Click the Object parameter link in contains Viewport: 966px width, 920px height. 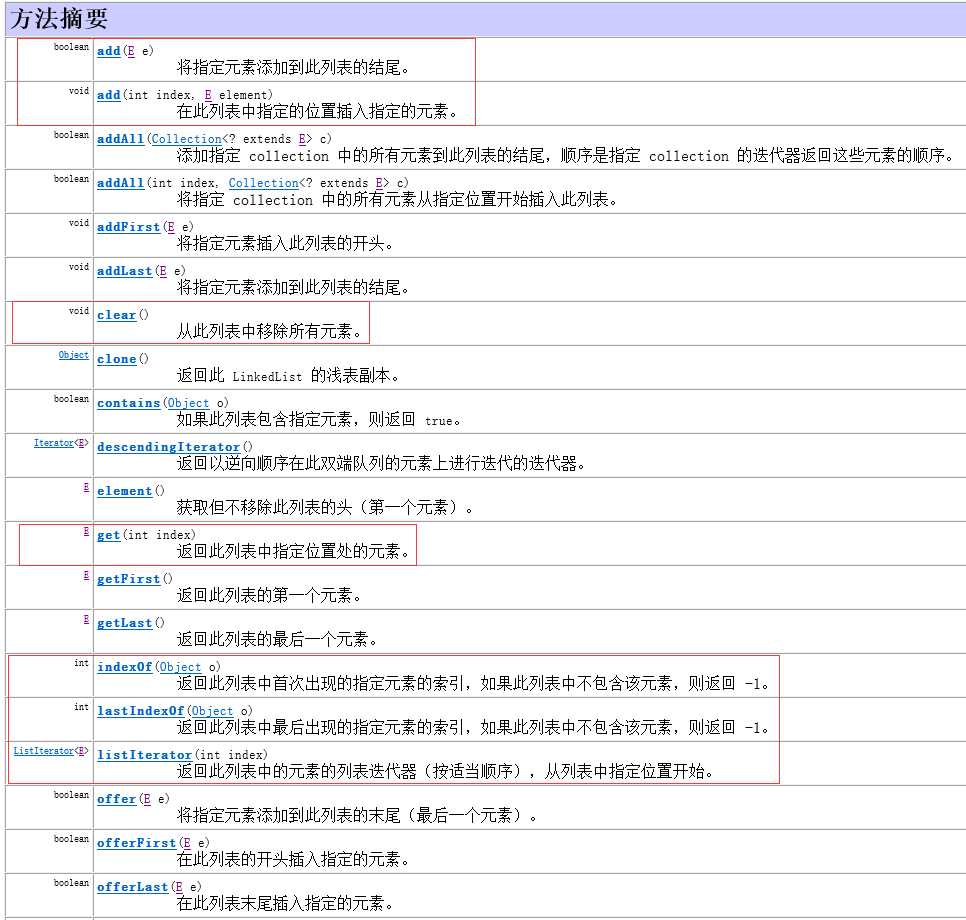(x=189, y=404)
